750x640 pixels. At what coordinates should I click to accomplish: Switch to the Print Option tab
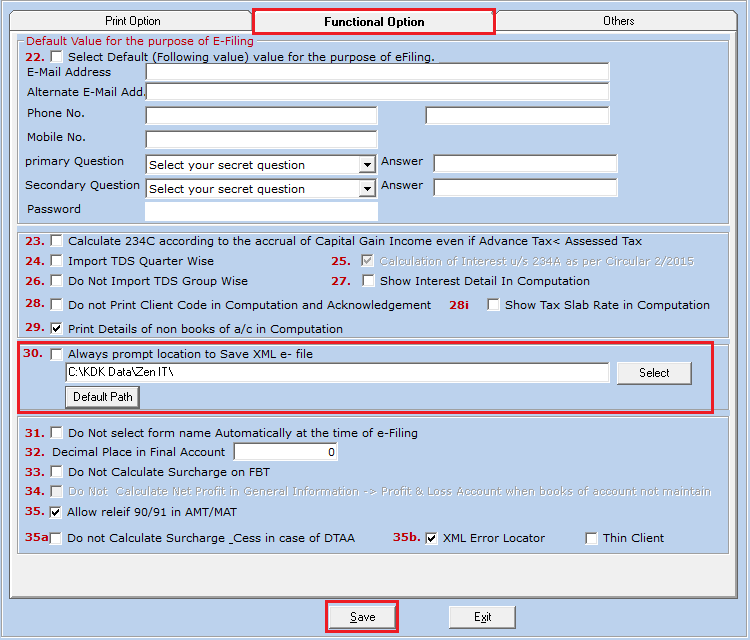(132, 21)
